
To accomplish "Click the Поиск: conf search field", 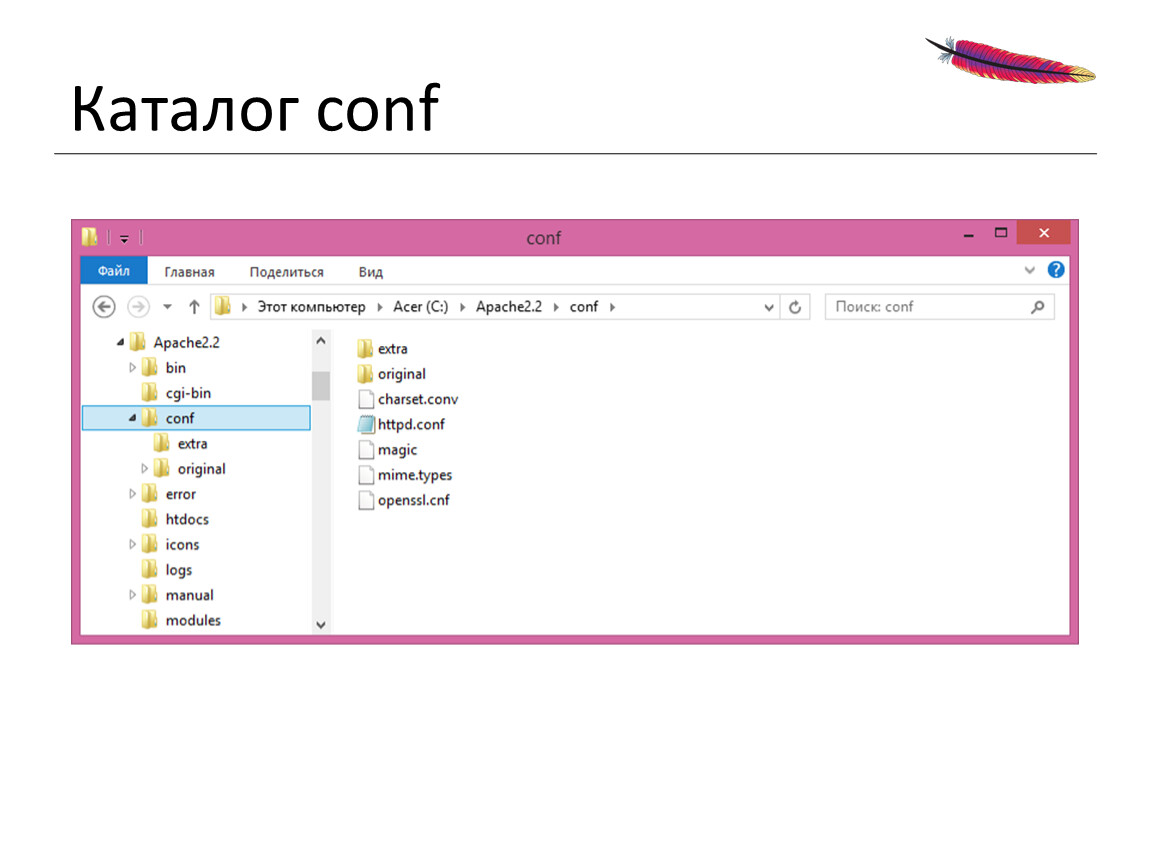I will click(925, 307).
